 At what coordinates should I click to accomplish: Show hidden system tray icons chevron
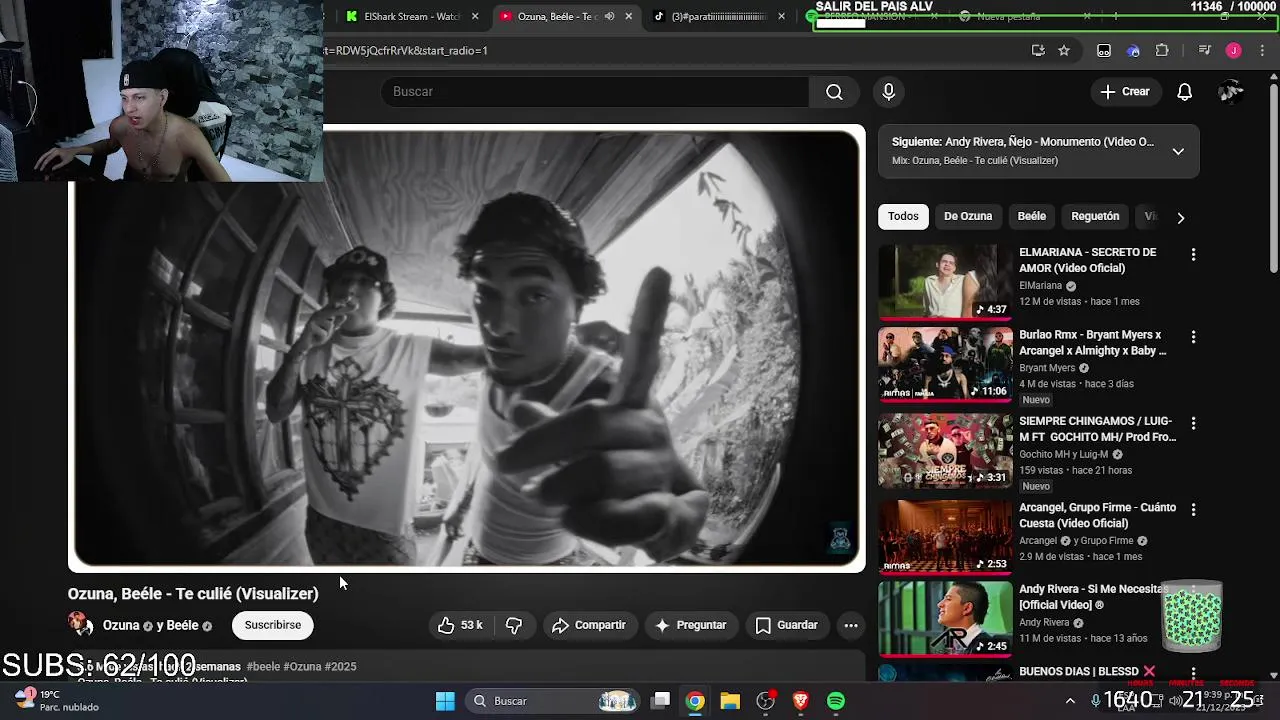click(1070, 701)
